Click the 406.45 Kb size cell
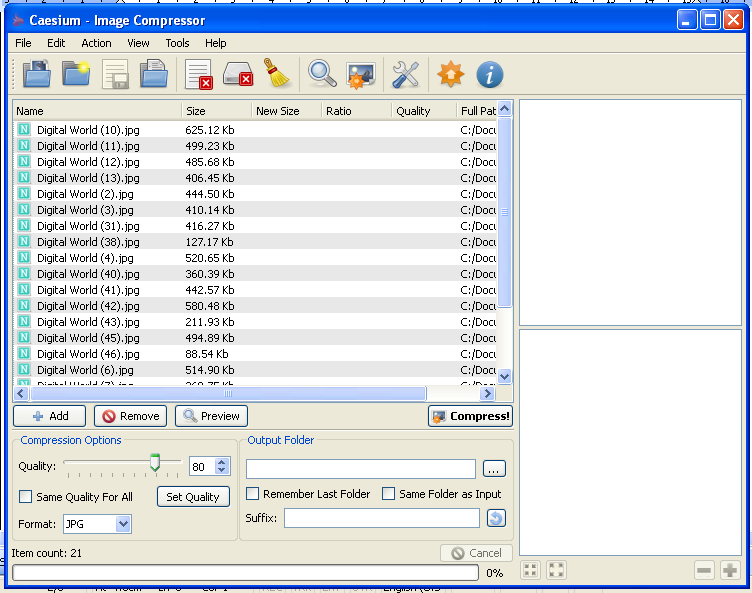 pos(210,178)
